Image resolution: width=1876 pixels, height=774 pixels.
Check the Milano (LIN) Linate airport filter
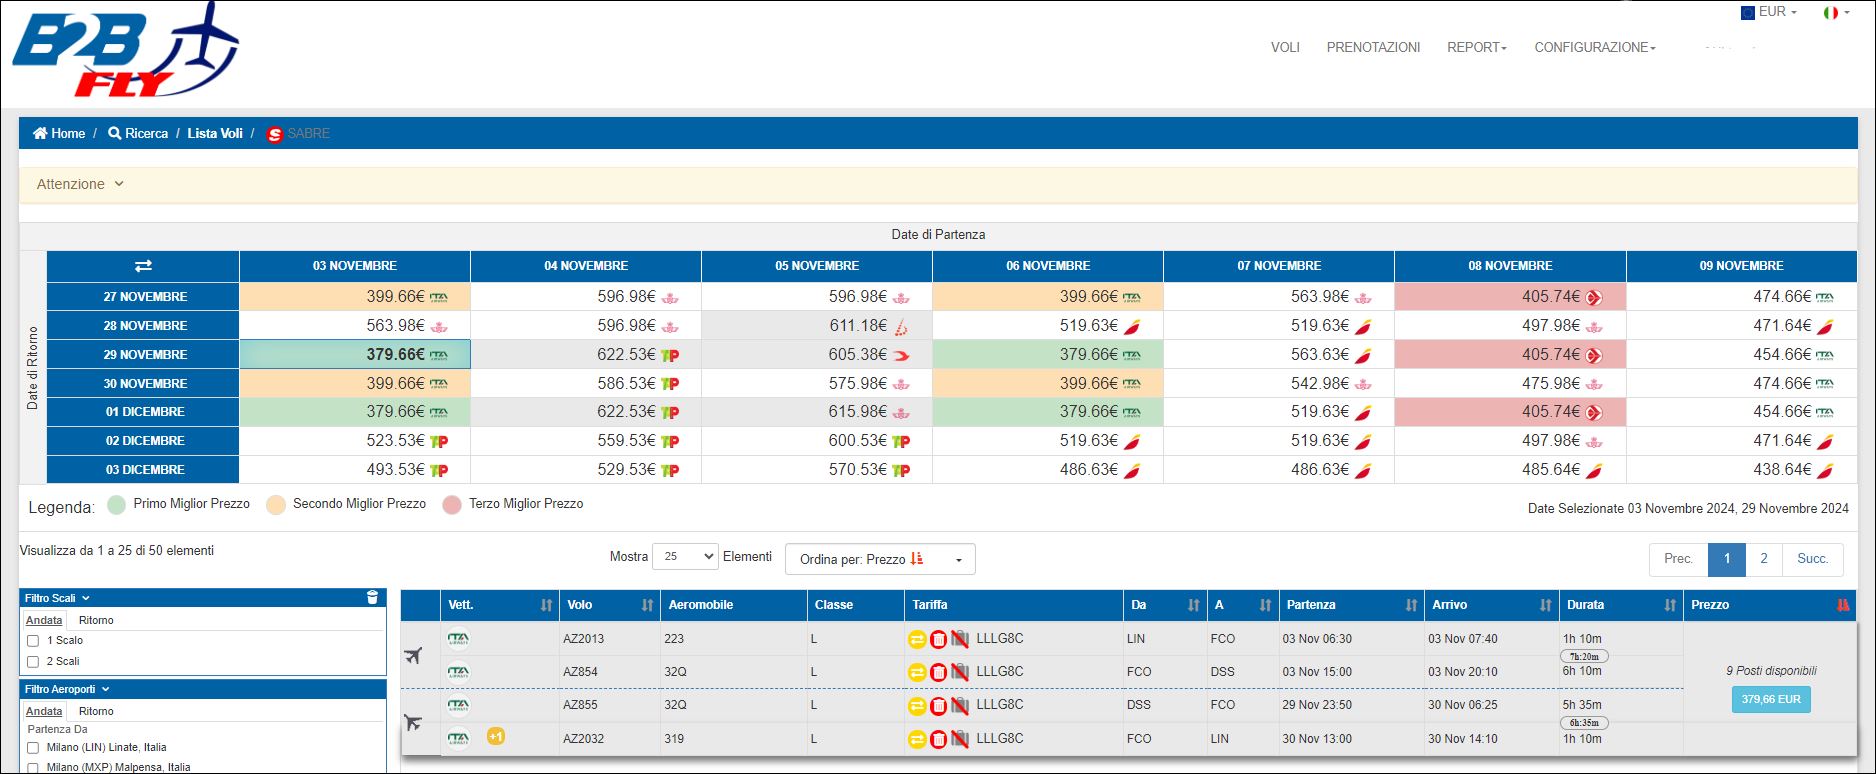[33, 748]
